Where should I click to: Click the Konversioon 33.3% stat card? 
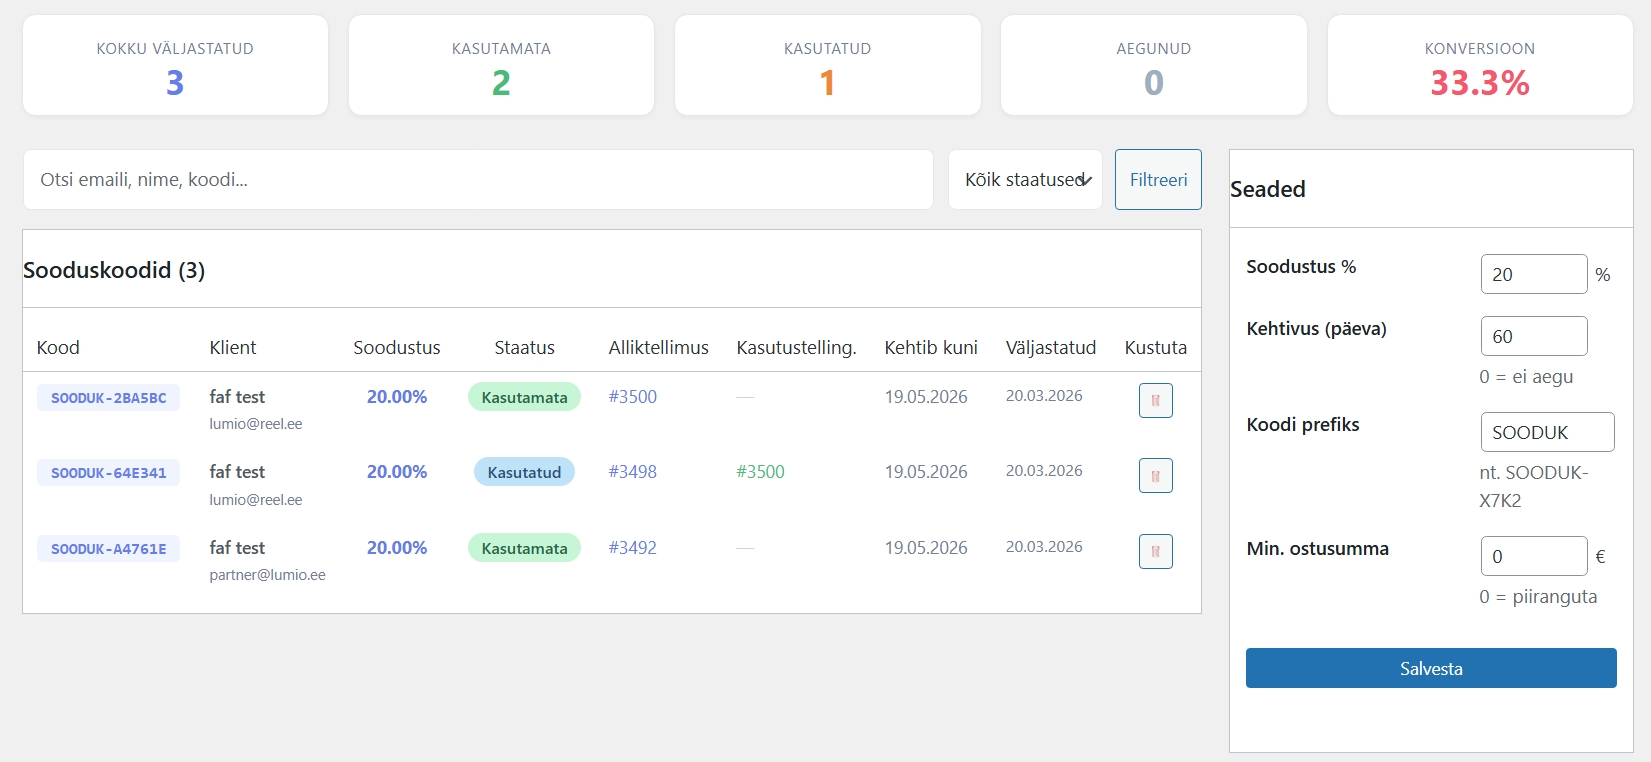click(x=1479, y=65)
